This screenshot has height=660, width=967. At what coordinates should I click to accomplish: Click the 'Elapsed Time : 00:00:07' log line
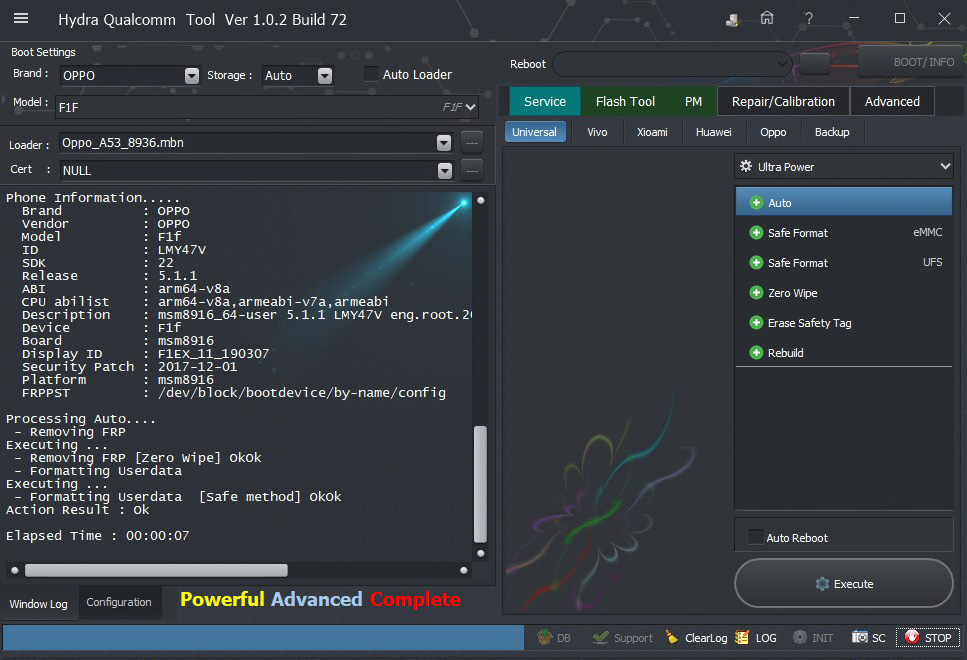97,535
